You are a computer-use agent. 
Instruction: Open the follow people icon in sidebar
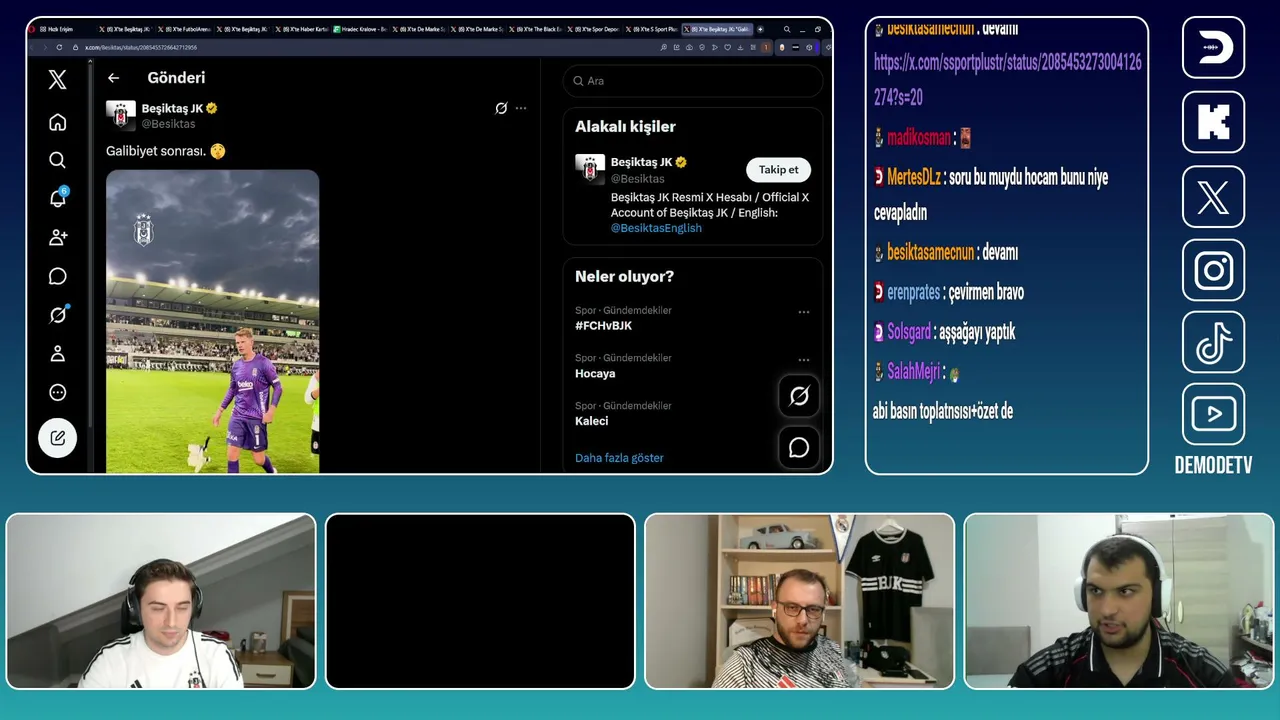[x=58, y=237]
